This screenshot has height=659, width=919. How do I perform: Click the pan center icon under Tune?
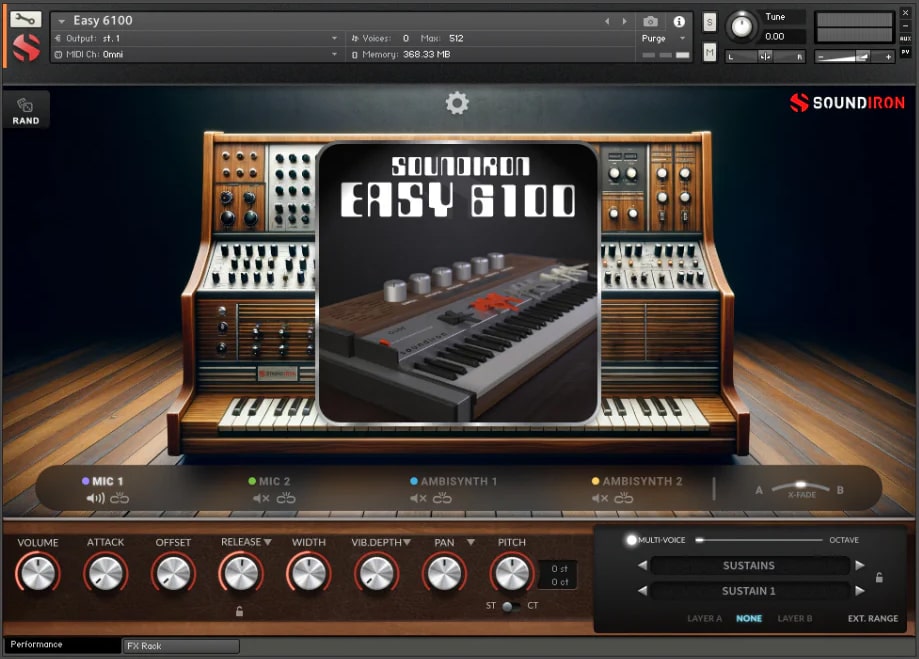[x=765, y=57]
